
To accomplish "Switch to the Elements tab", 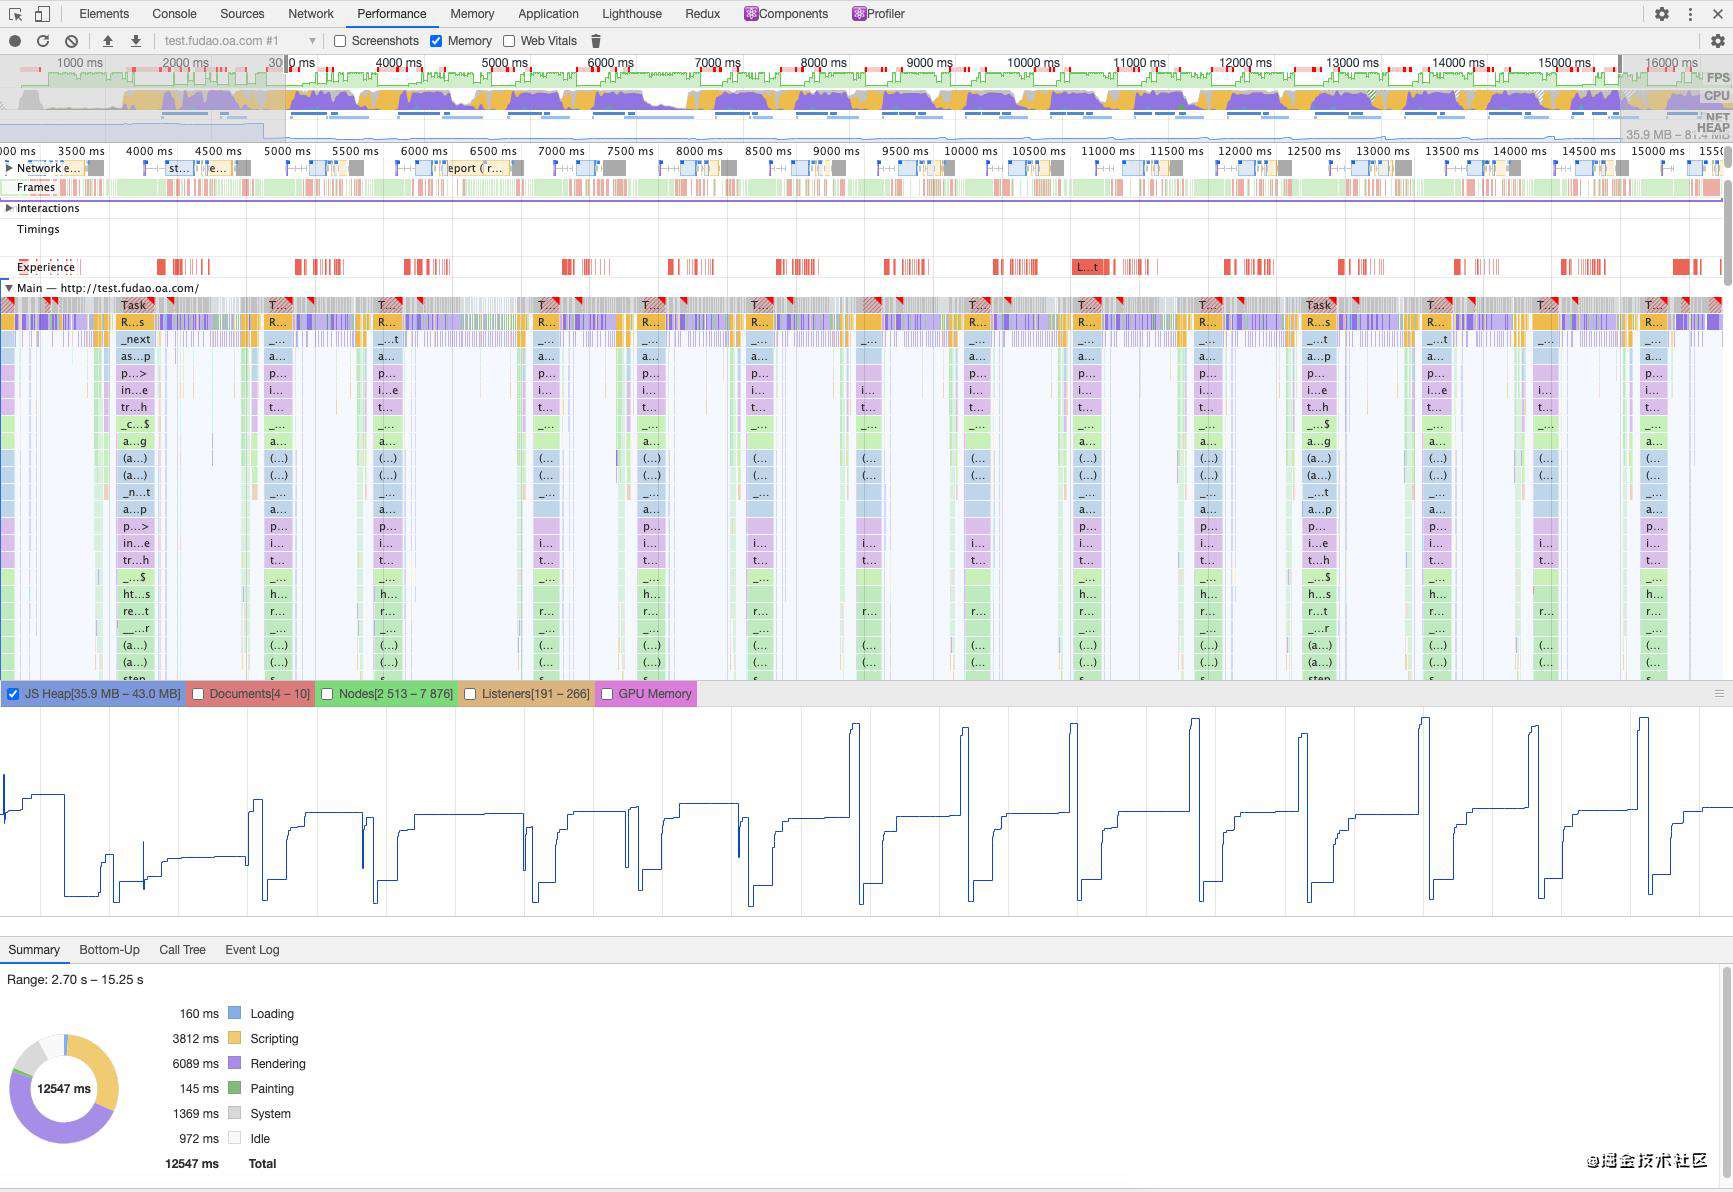I will coord(104,14).
